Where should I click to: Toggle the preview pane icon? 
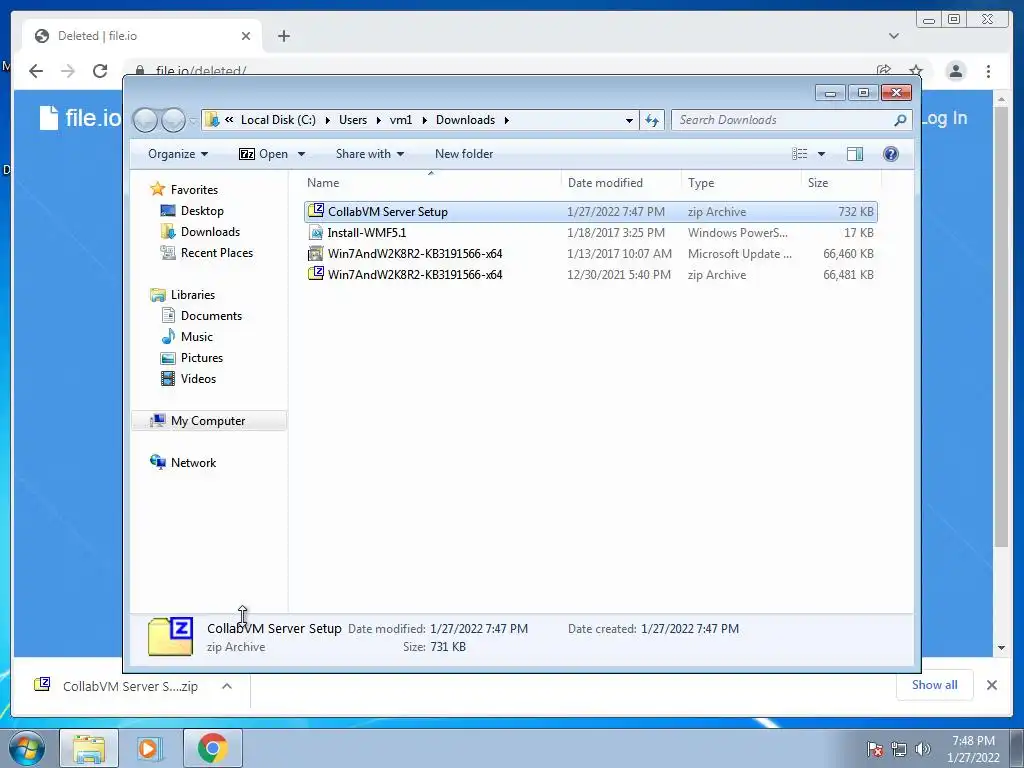coord(854,154)
